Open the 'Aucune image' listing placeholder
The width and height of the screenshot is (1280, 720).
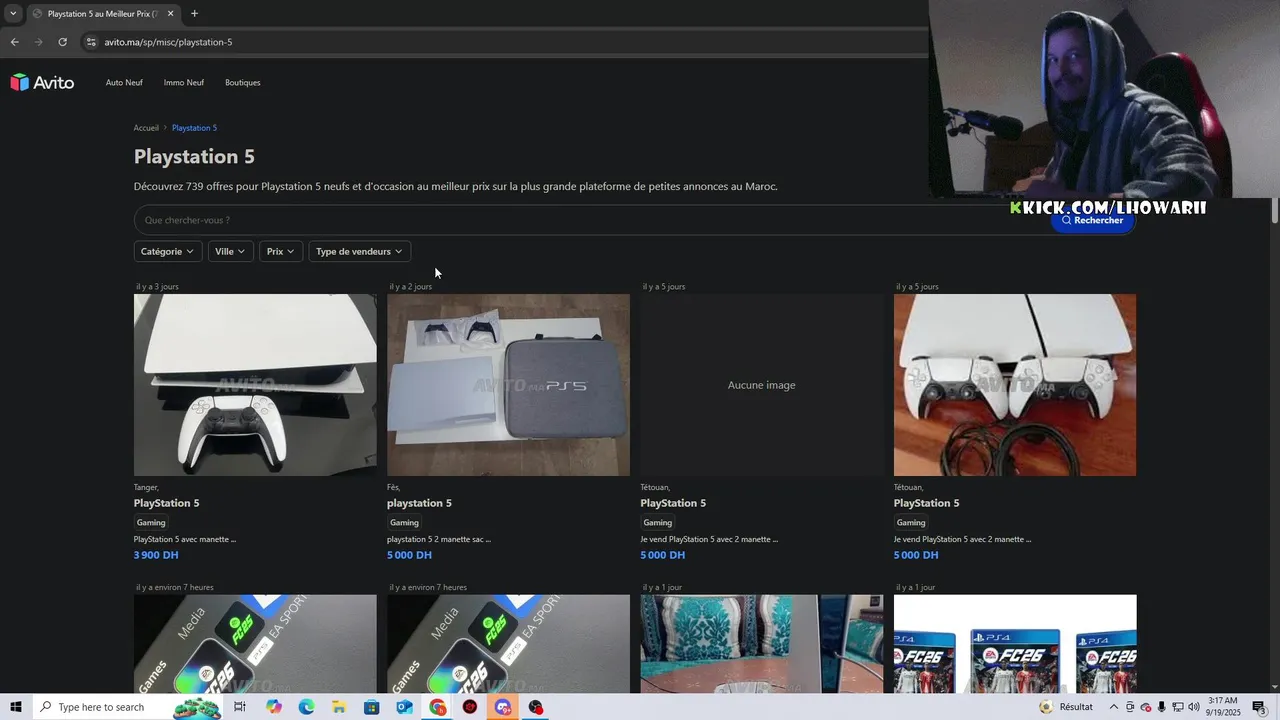[762, 385]
